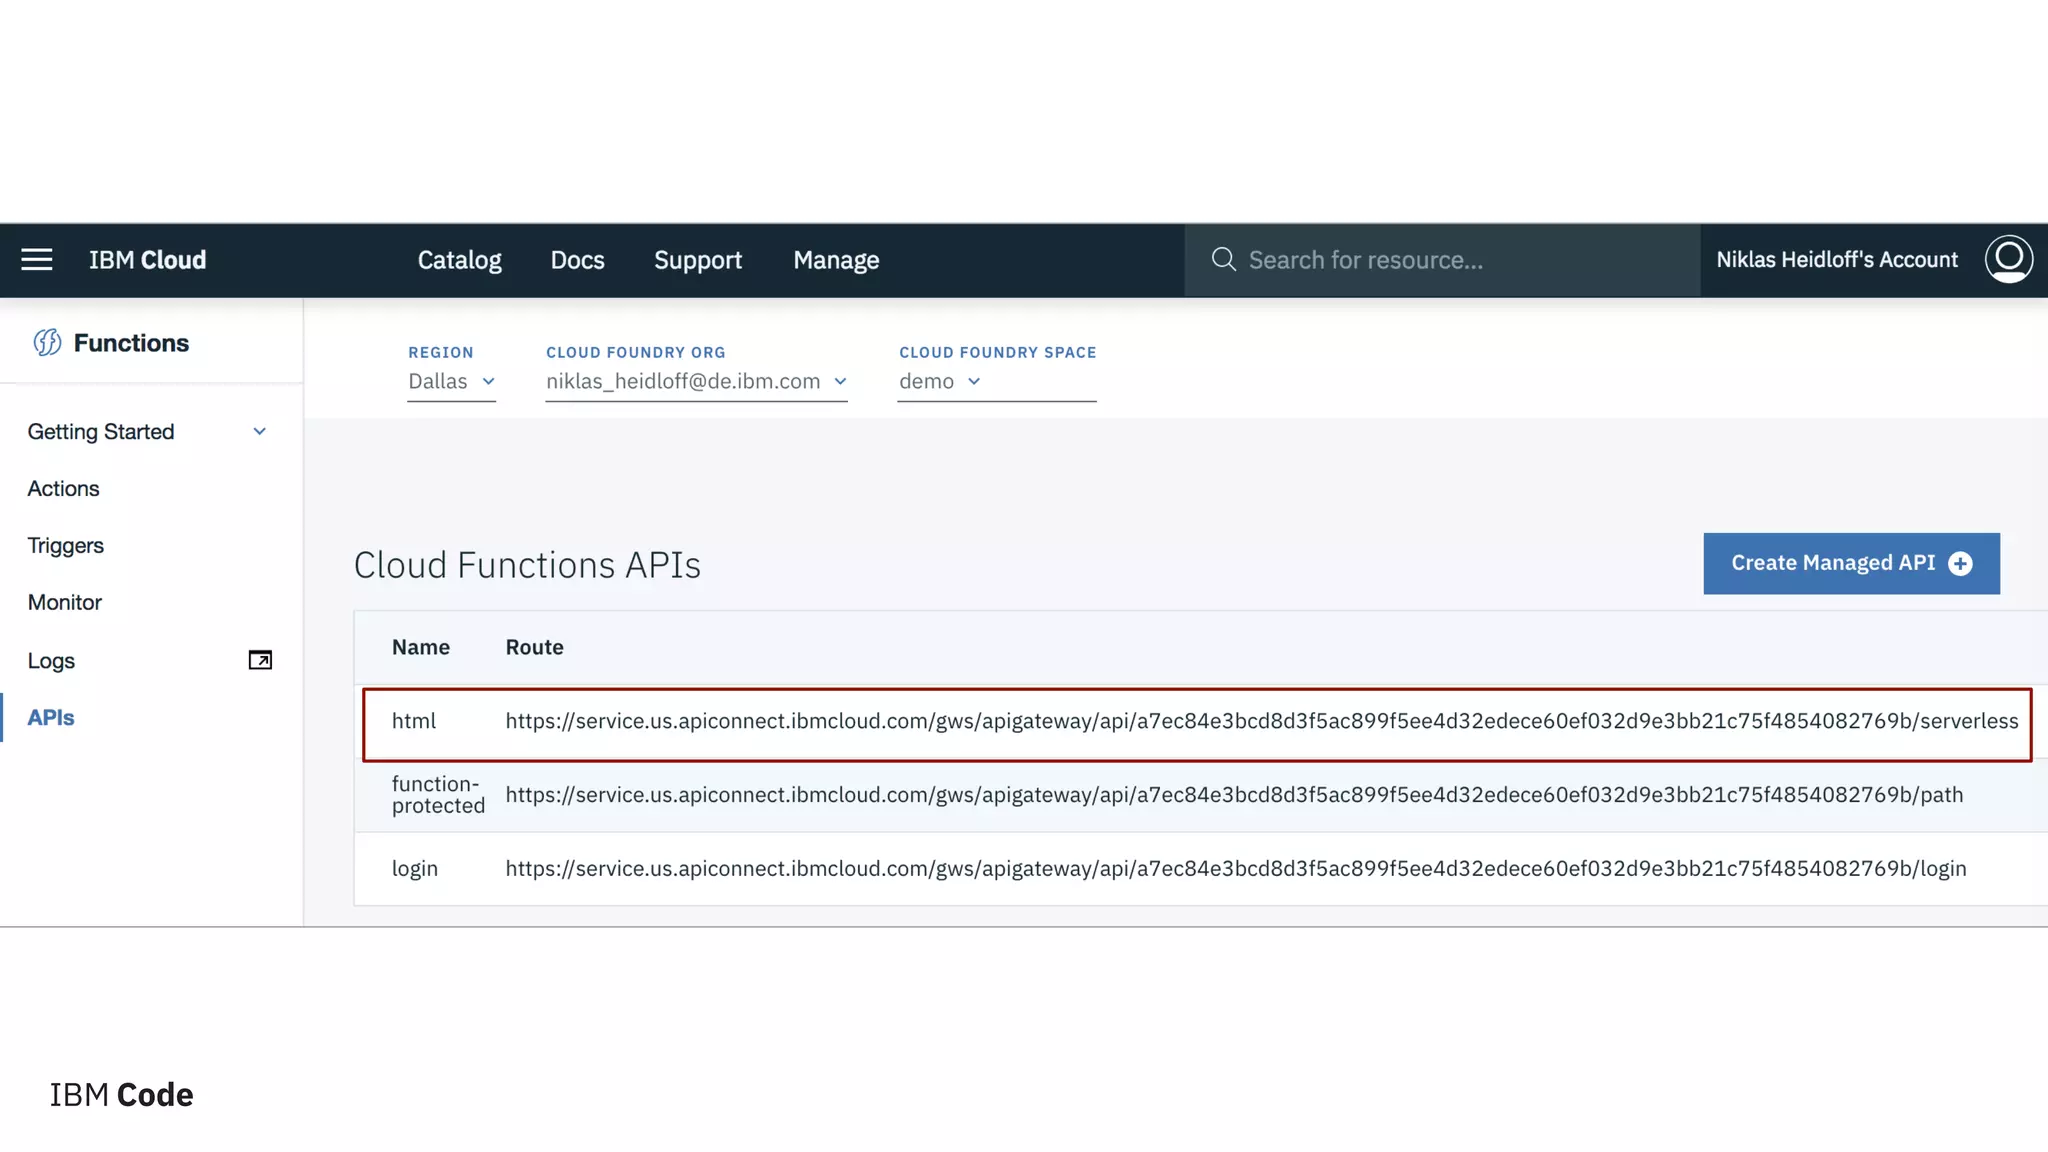The height and width of the screenshot is (1152, 2048).
Task: Expand the Getting Started chevron
Action: tap(259, 432)
